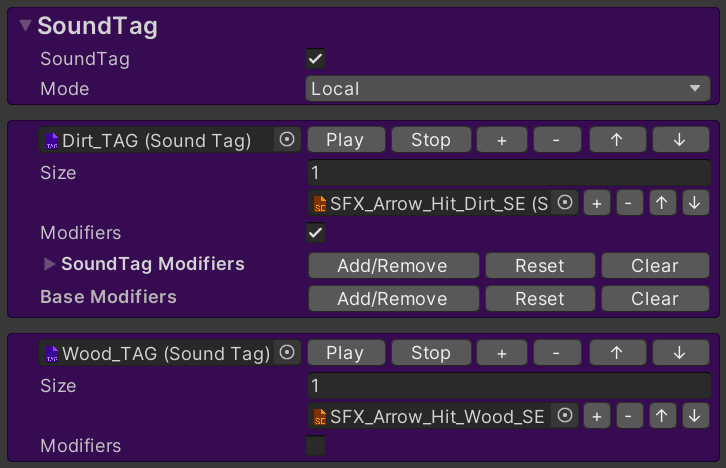
Task: Open the Mode dropdown set to Local
Action: pyautogui.click(x=507, y=89)
